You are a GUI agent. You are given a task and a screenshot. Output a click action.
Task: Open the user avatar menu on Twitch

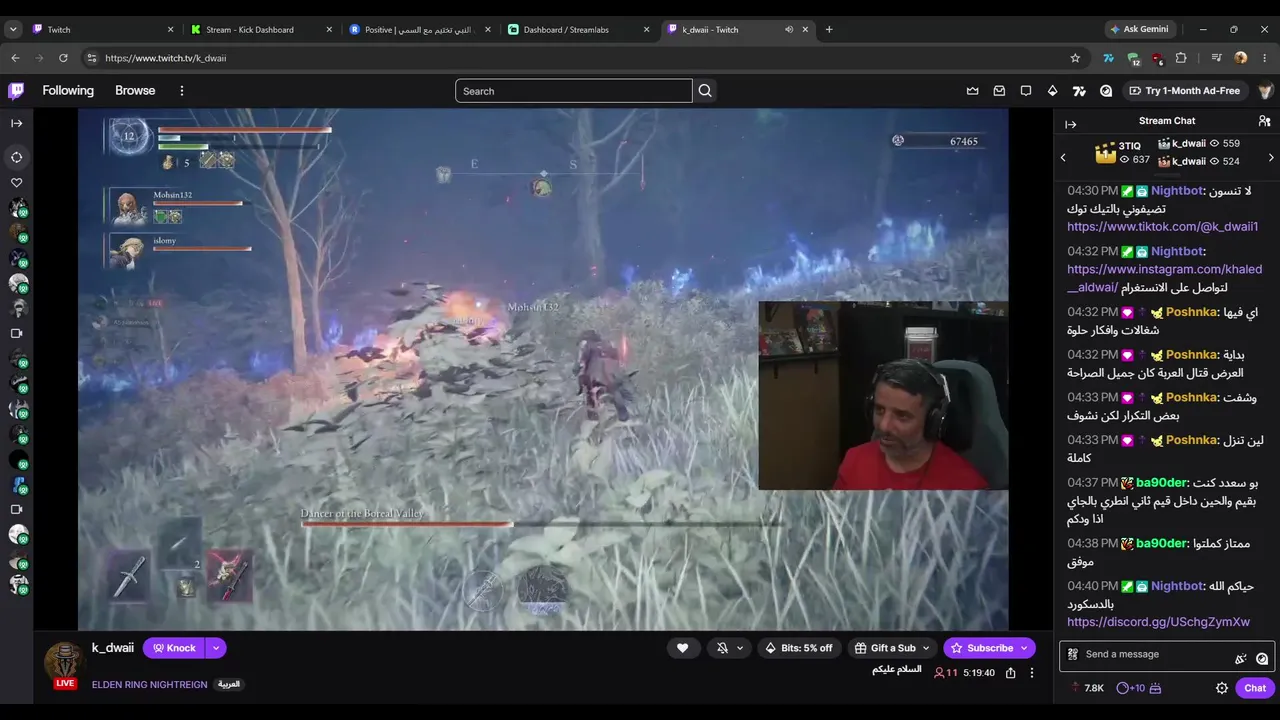(1265, 91)
